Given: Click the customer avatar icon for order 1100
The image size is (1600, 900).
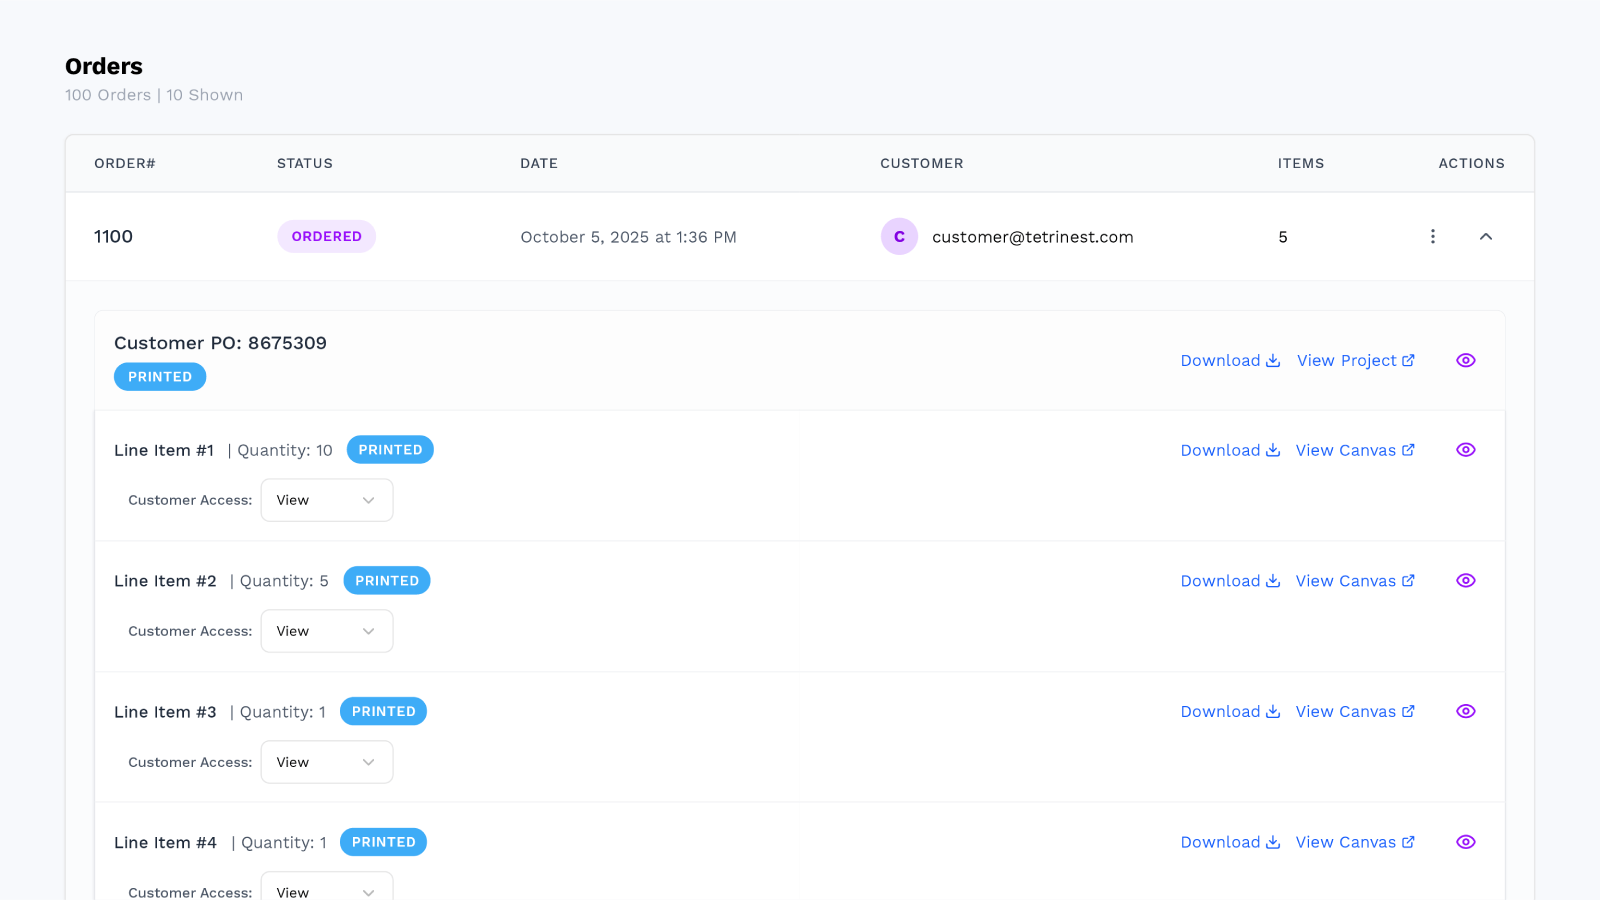Looking at the screenshot, I should pos(899,236).
